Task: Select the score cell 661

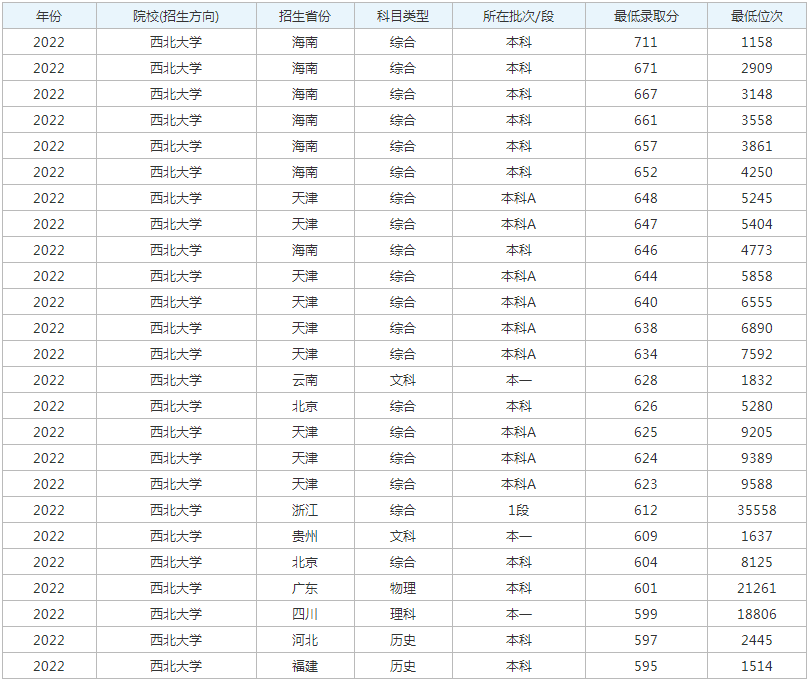Action: (x=646, y=120)
